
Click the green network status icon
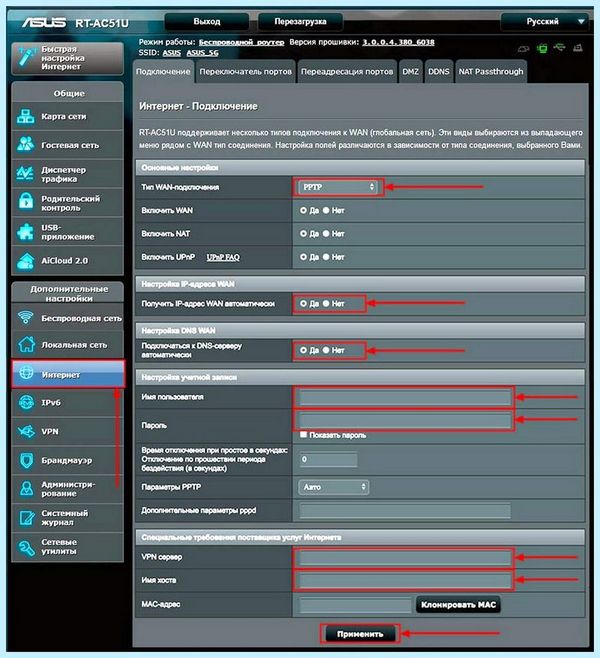coord(542,48)
